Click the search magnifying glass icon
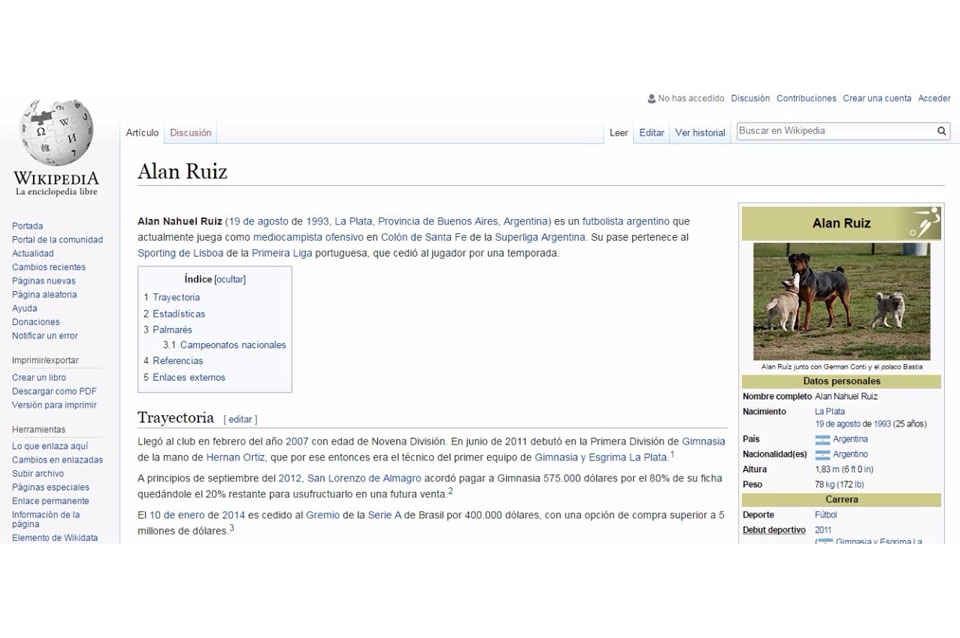Viewport: 960px width, 638px height. tap(941, 131)
